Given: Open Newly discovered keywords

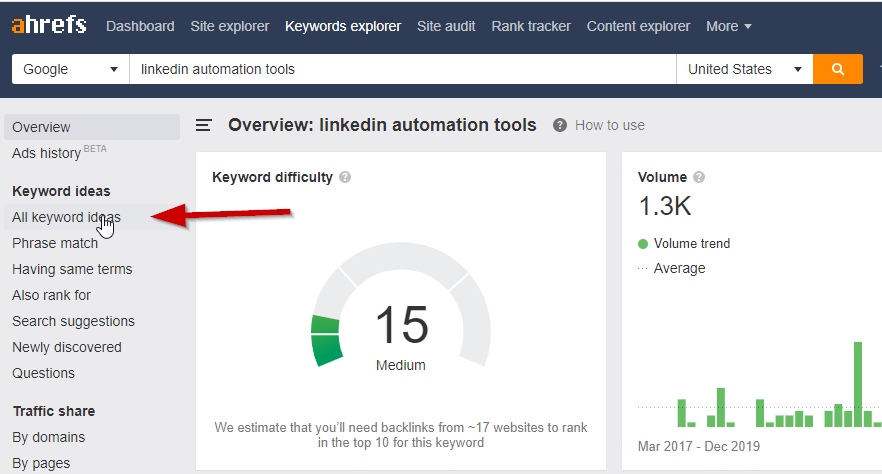Looking at the screenshot, I should point(66,347).
